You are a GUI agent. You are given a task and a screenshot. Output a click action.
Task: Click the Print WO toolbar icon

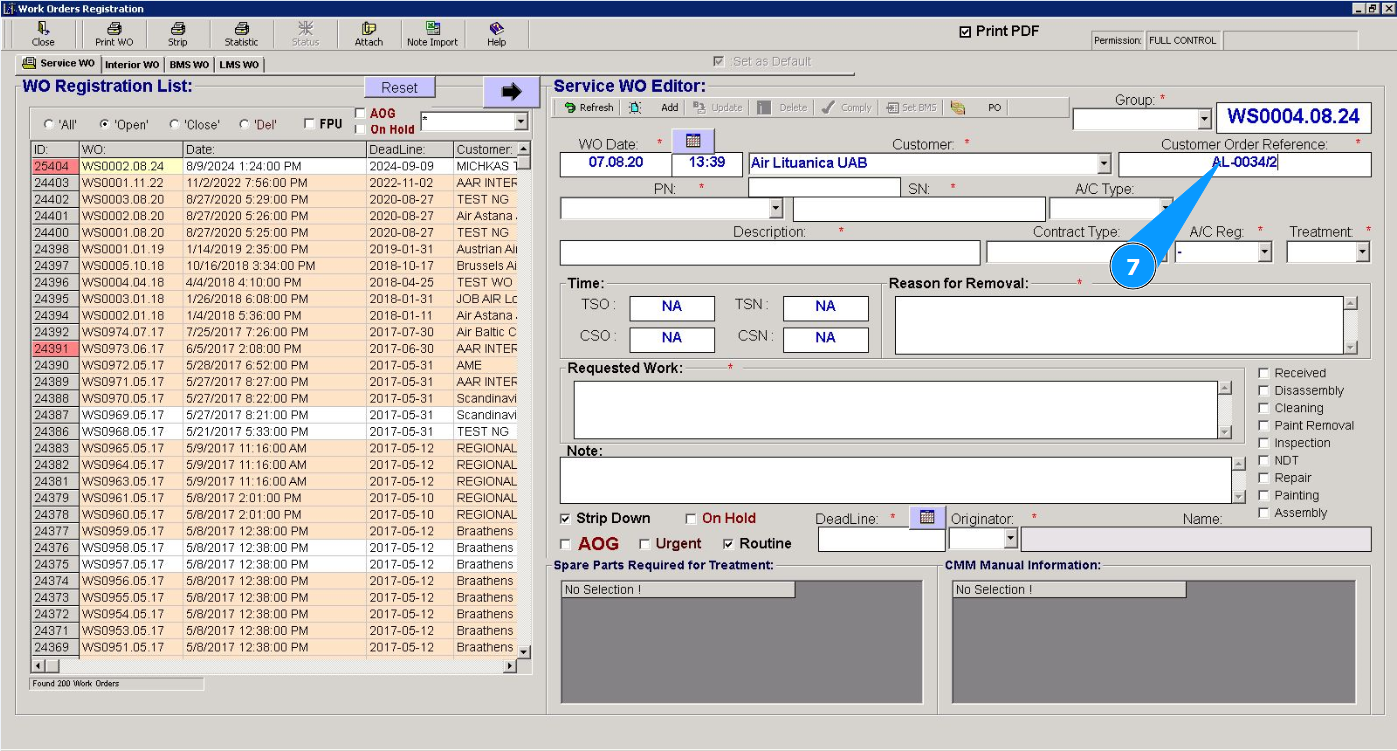[x=114, y=29]
